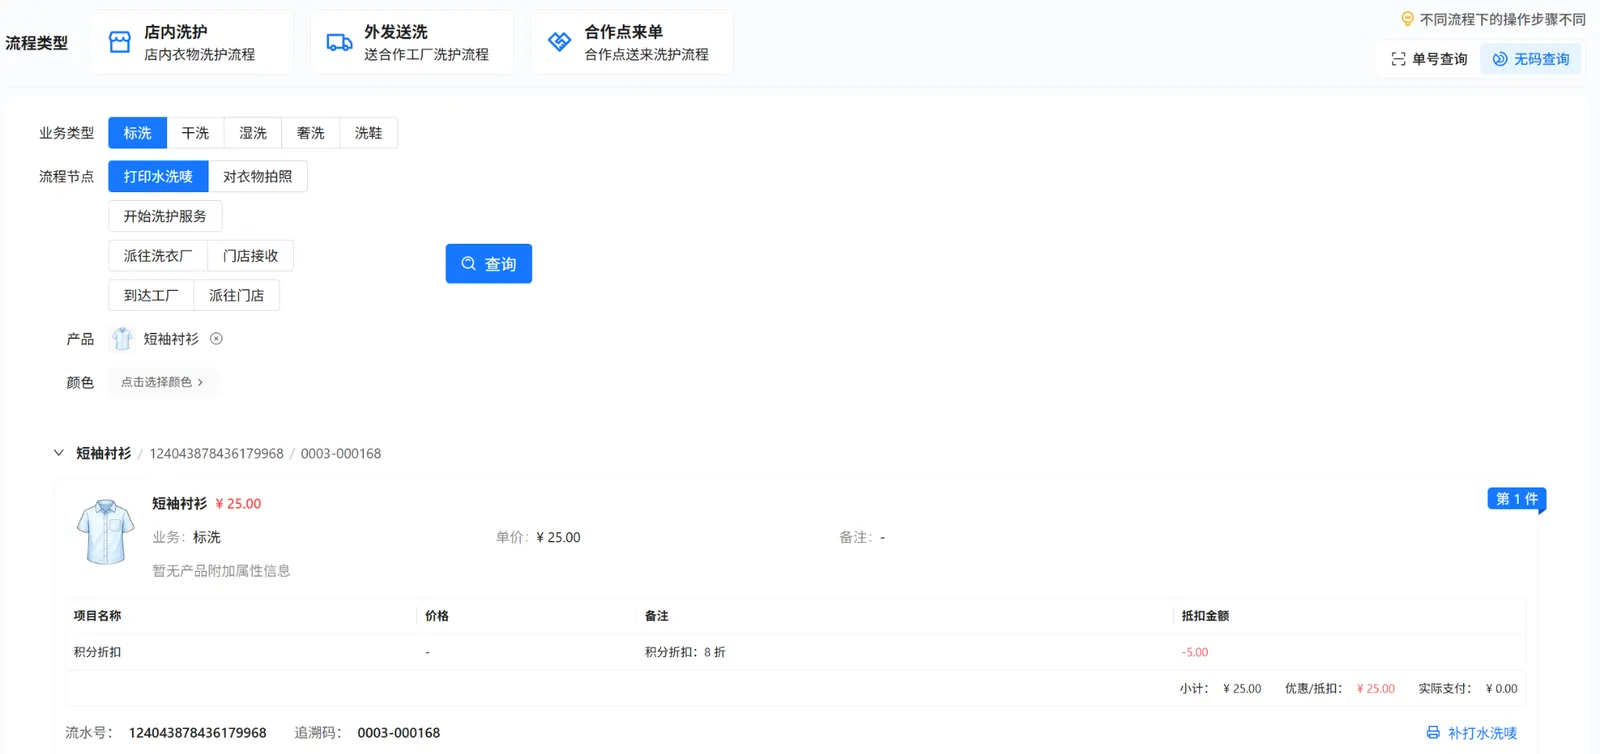Image resolution: width=1600 pixels, height=754 pixels.
Task: Select 打印水洗唛 process node
Action: click(158, 176)
